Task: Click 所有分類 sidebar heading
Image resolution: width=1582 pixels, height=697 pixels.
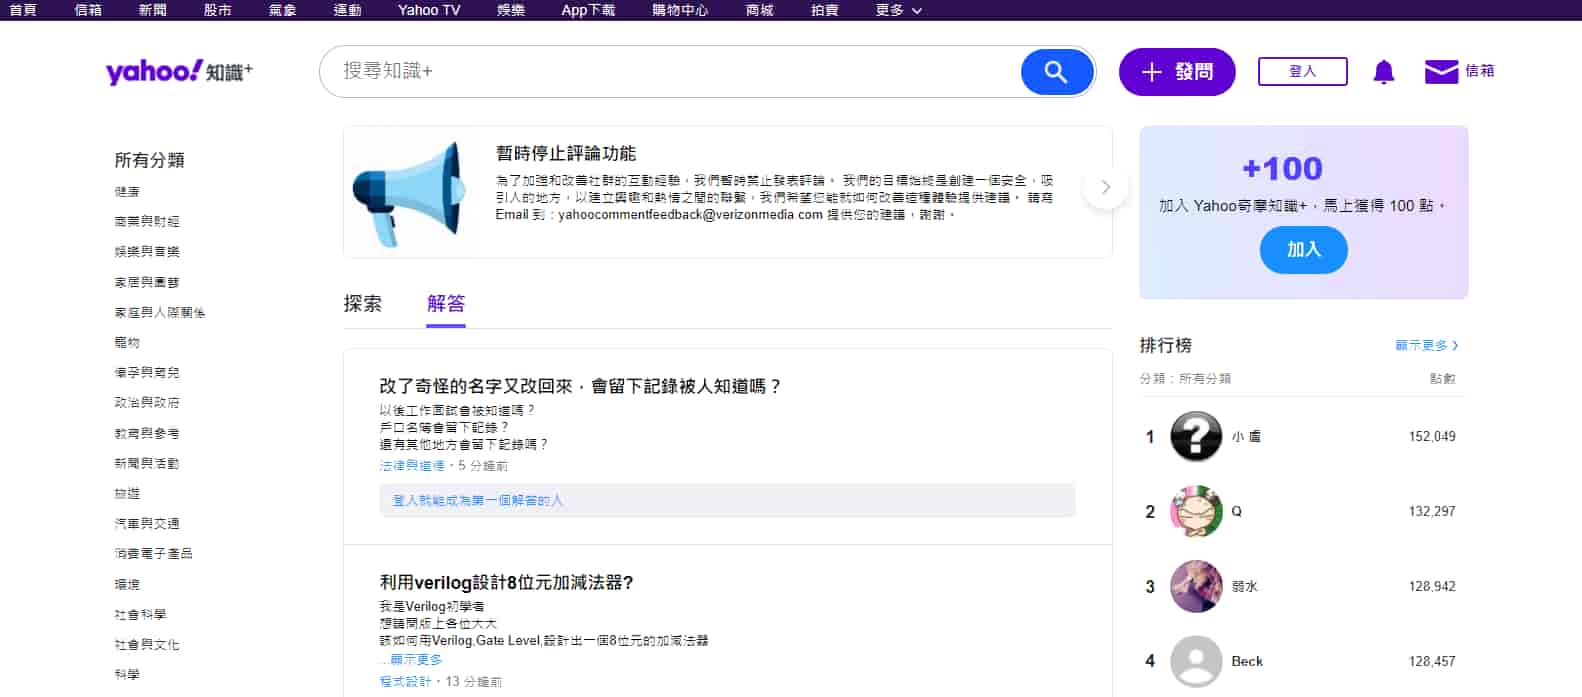Action: (x=149, y=160)
